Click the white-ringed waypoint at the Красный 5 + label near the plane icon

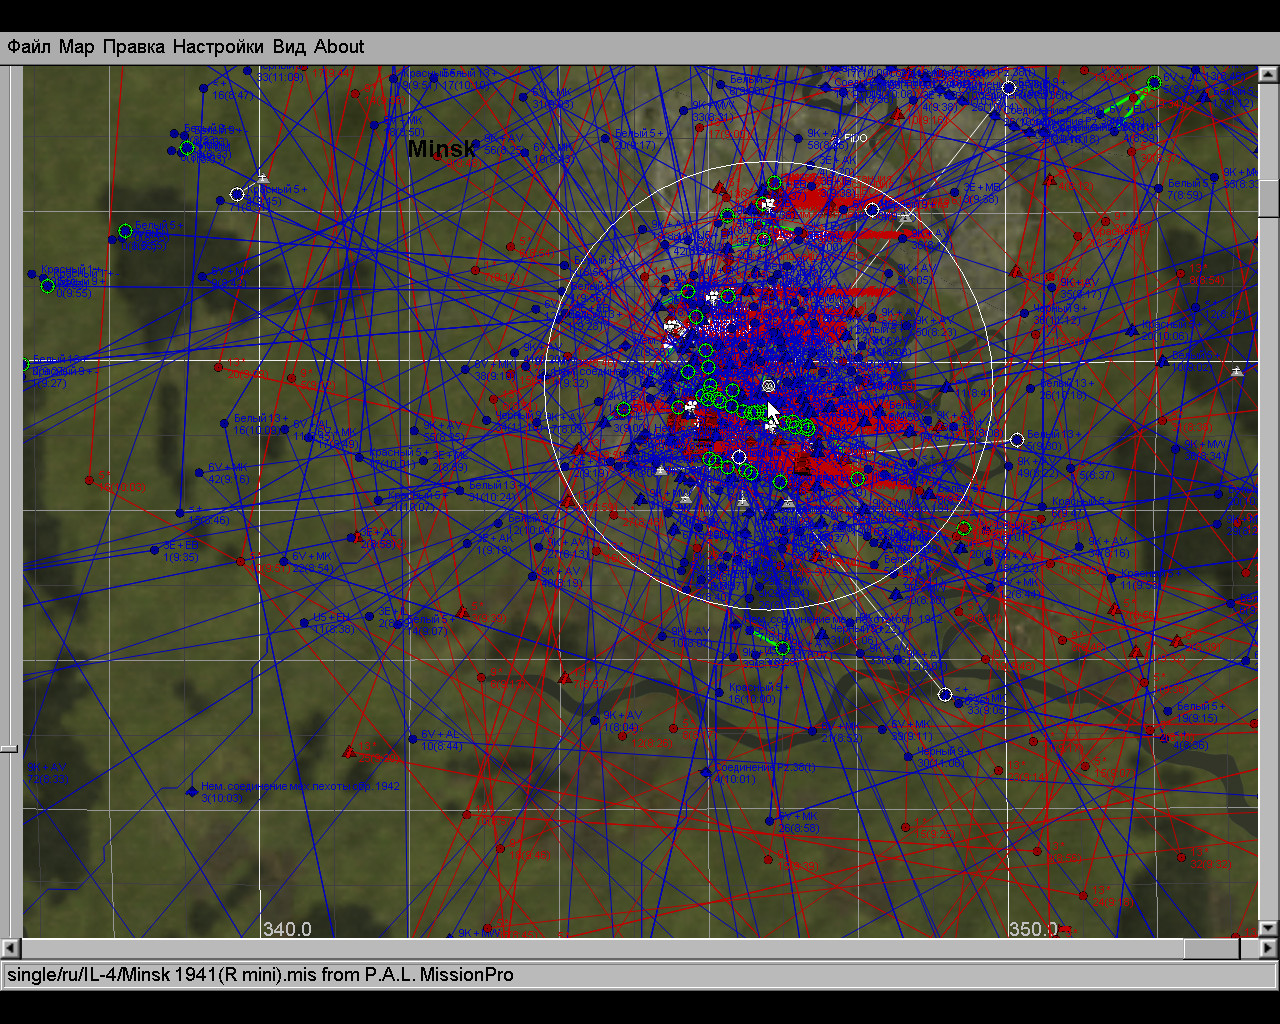(237, 194)
